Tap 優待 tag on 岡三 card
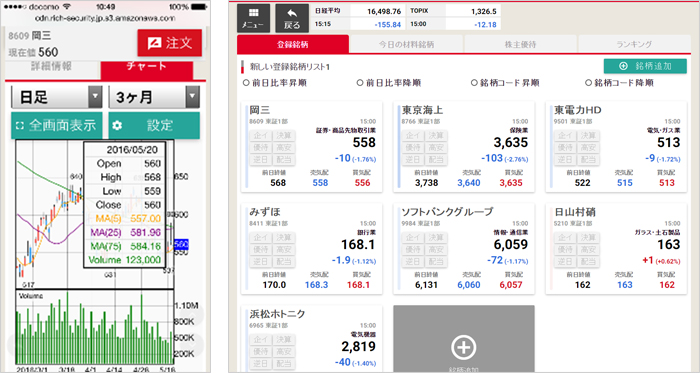700x373 pixels. [x=261, y=148]
